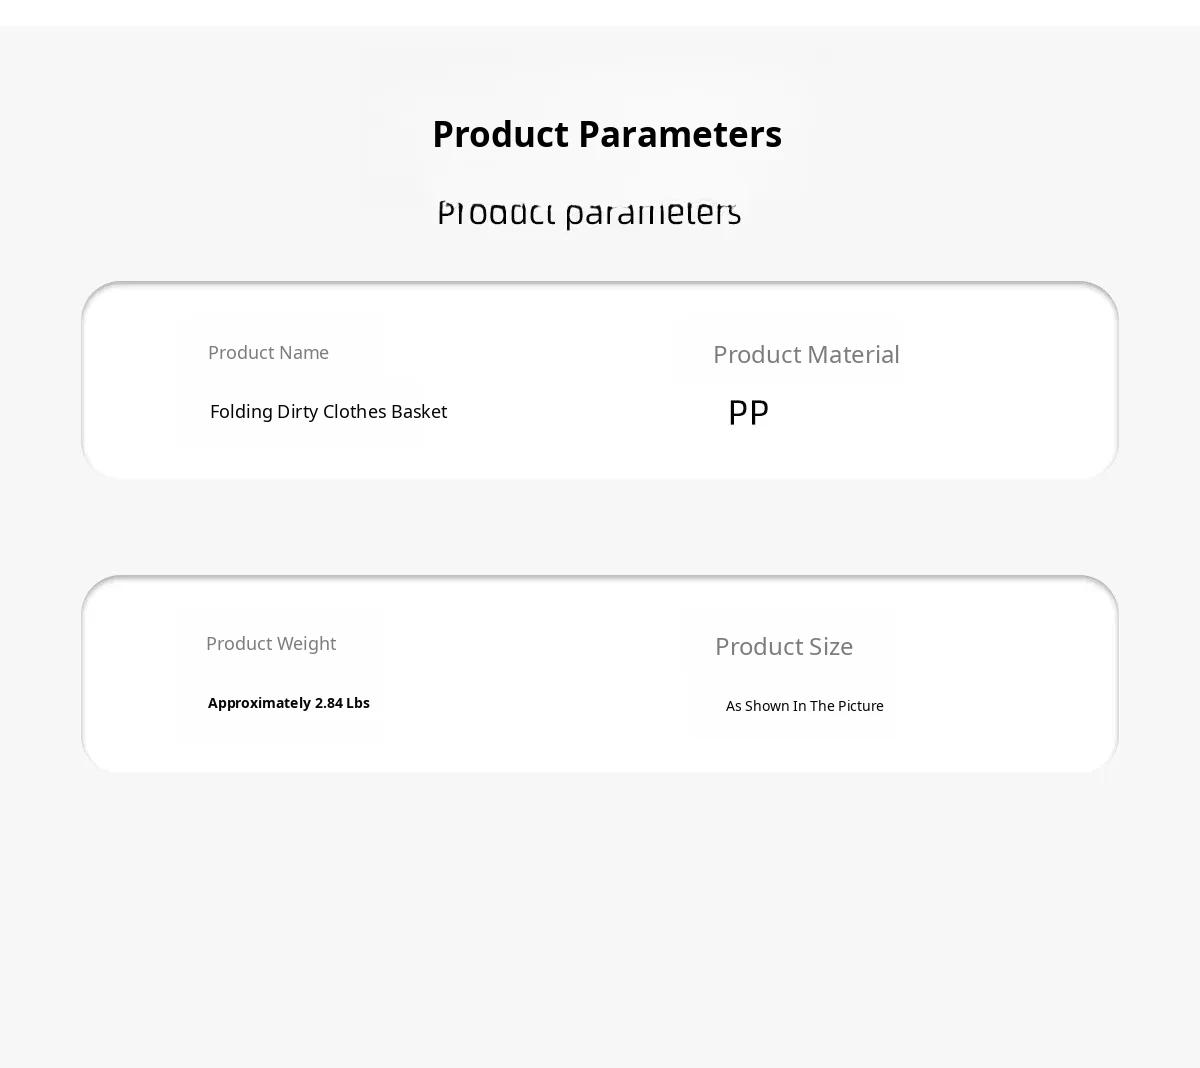Select the Product Weight label

click(271, 643)
